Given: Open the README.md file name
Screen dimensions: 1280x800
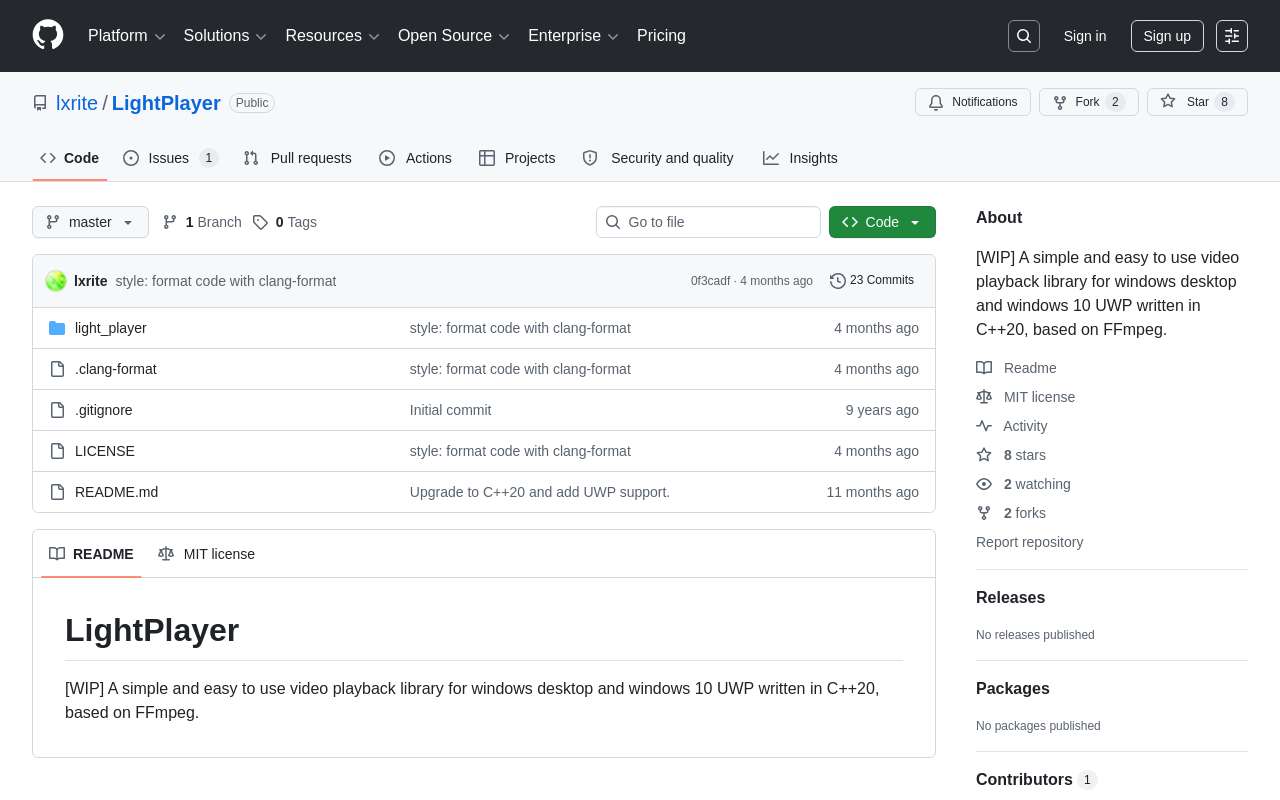Looking at the screenshot, I should click(x=116, y=492).
